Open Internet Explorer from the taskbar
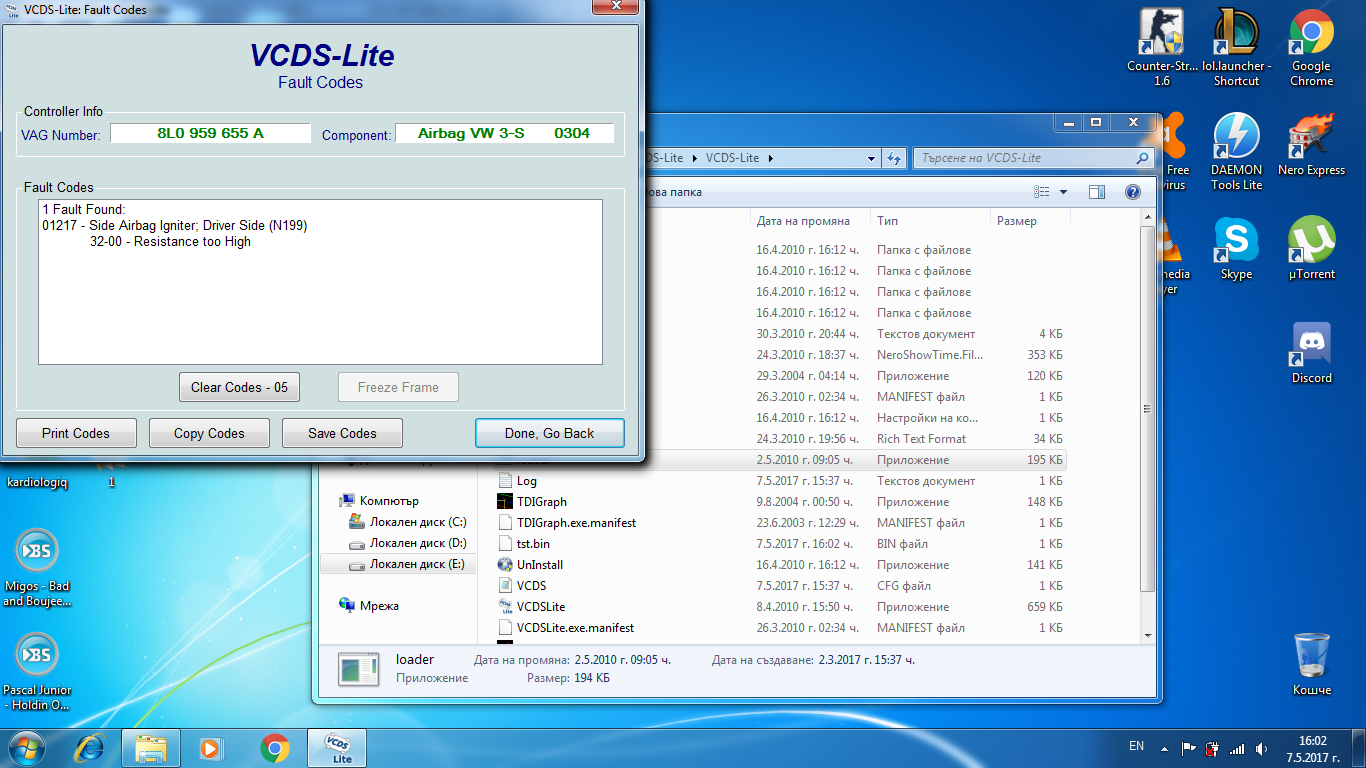Image resolution: width=1366 pixels, height=768 pixels. coord(92,747)
